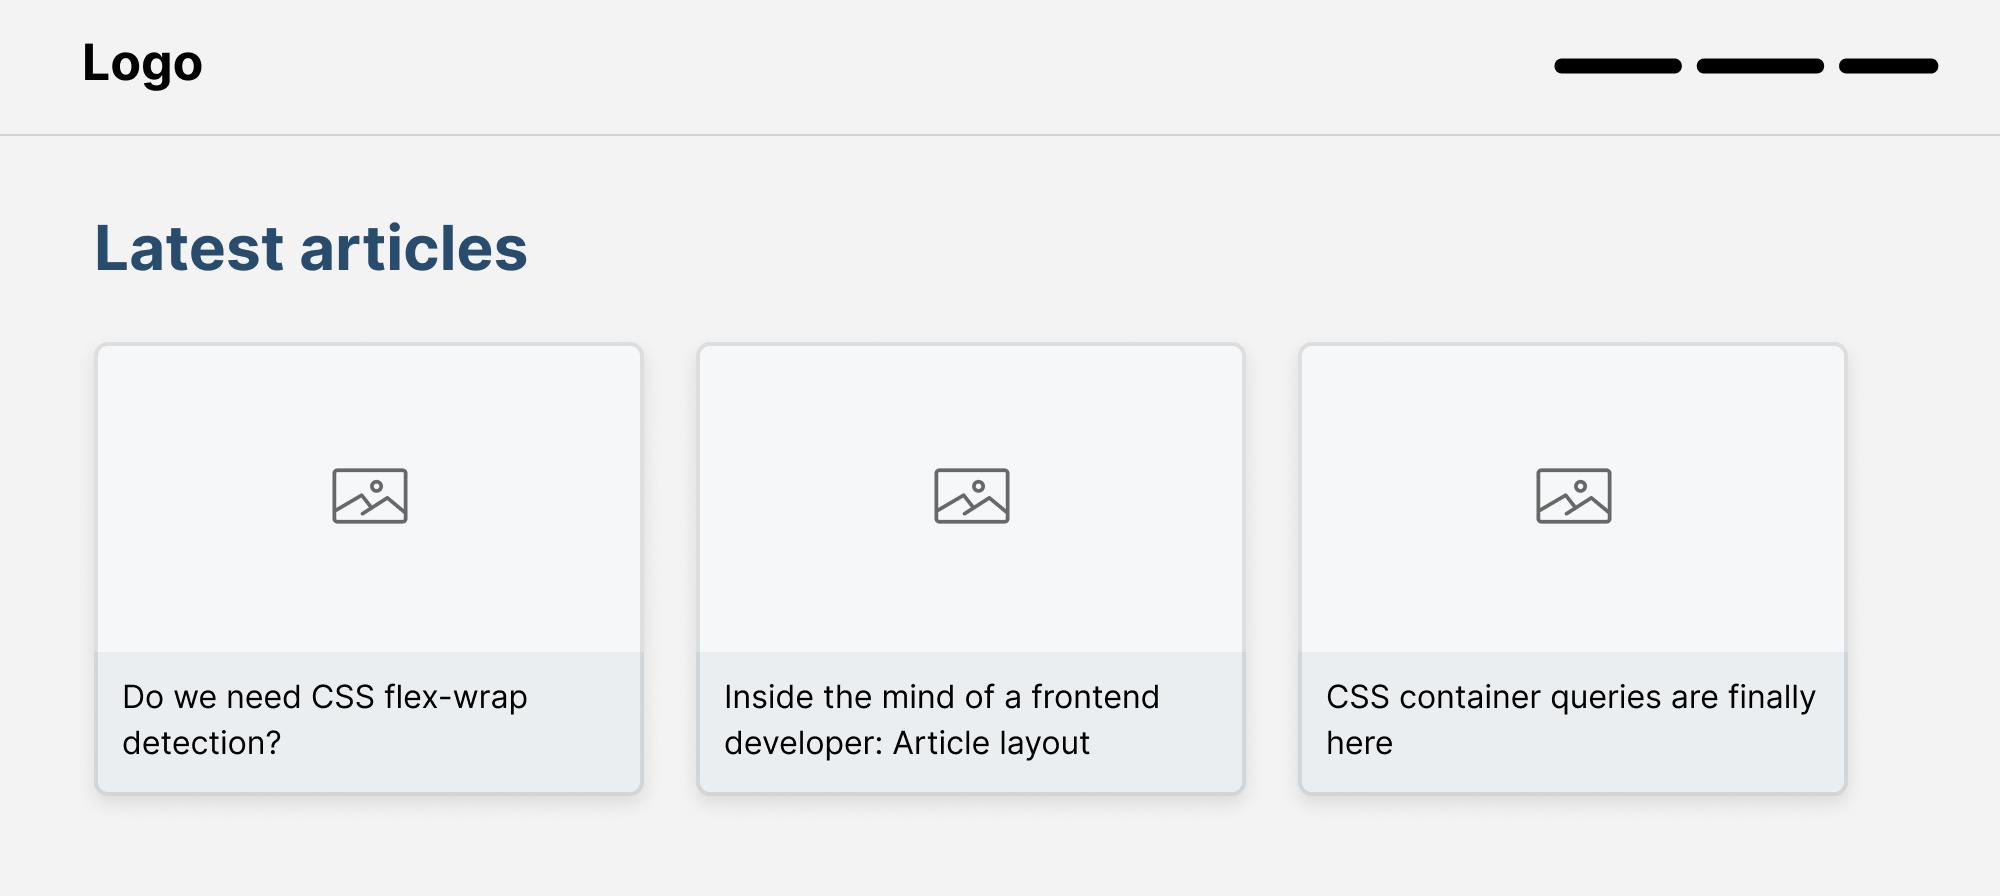Click the header bar next to the Logo
The height and width of the screenshot is (896, 2000).
tap(800, 66)
